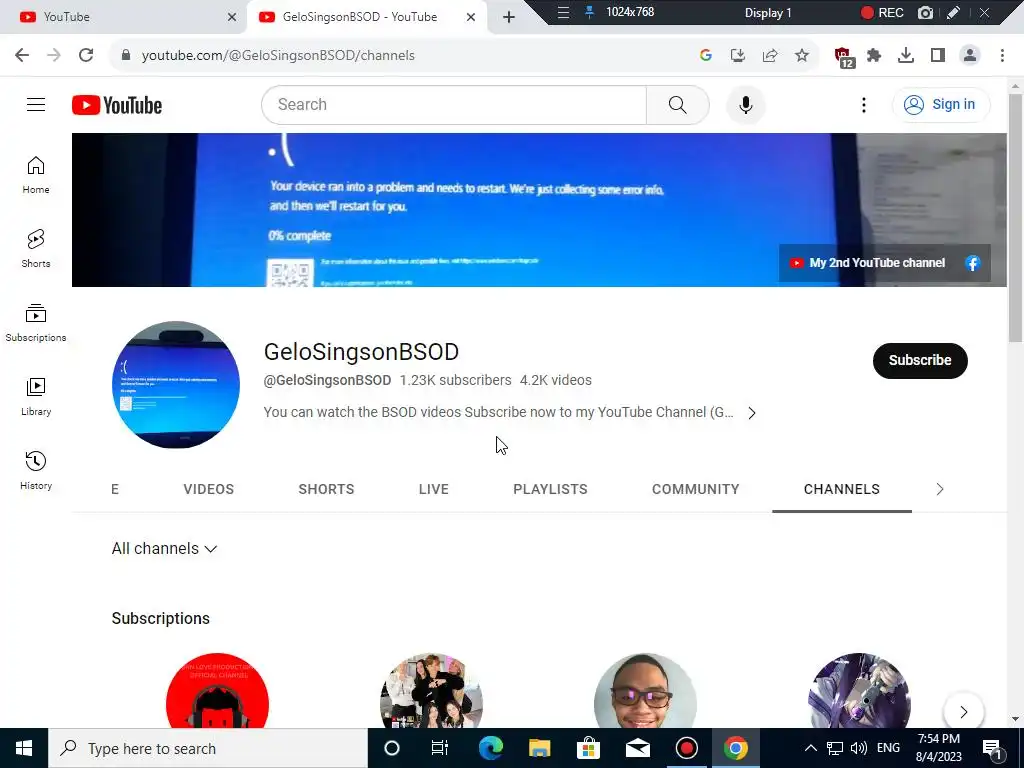This screenshot has width=1024, height=768.
Task: Open Subscriptions in the sidebar
Action: coord(36,323)
